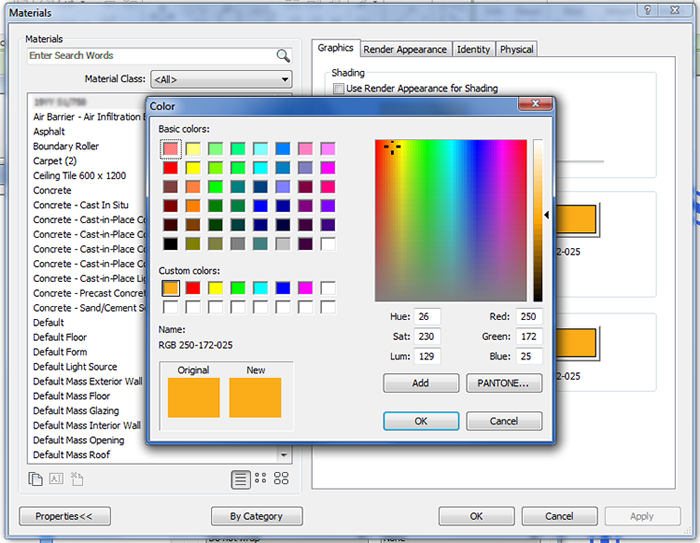Select Default Form material
This screenshot has width=700, height=543.
(60, 352)
